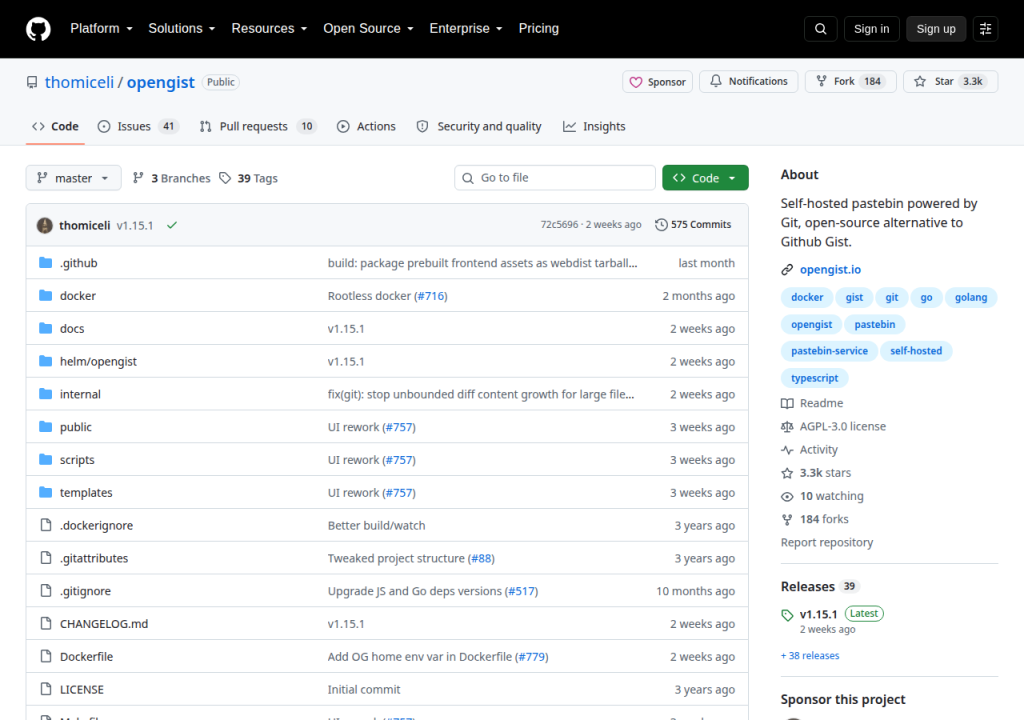Click the docker folder icon

pos(45,295)
